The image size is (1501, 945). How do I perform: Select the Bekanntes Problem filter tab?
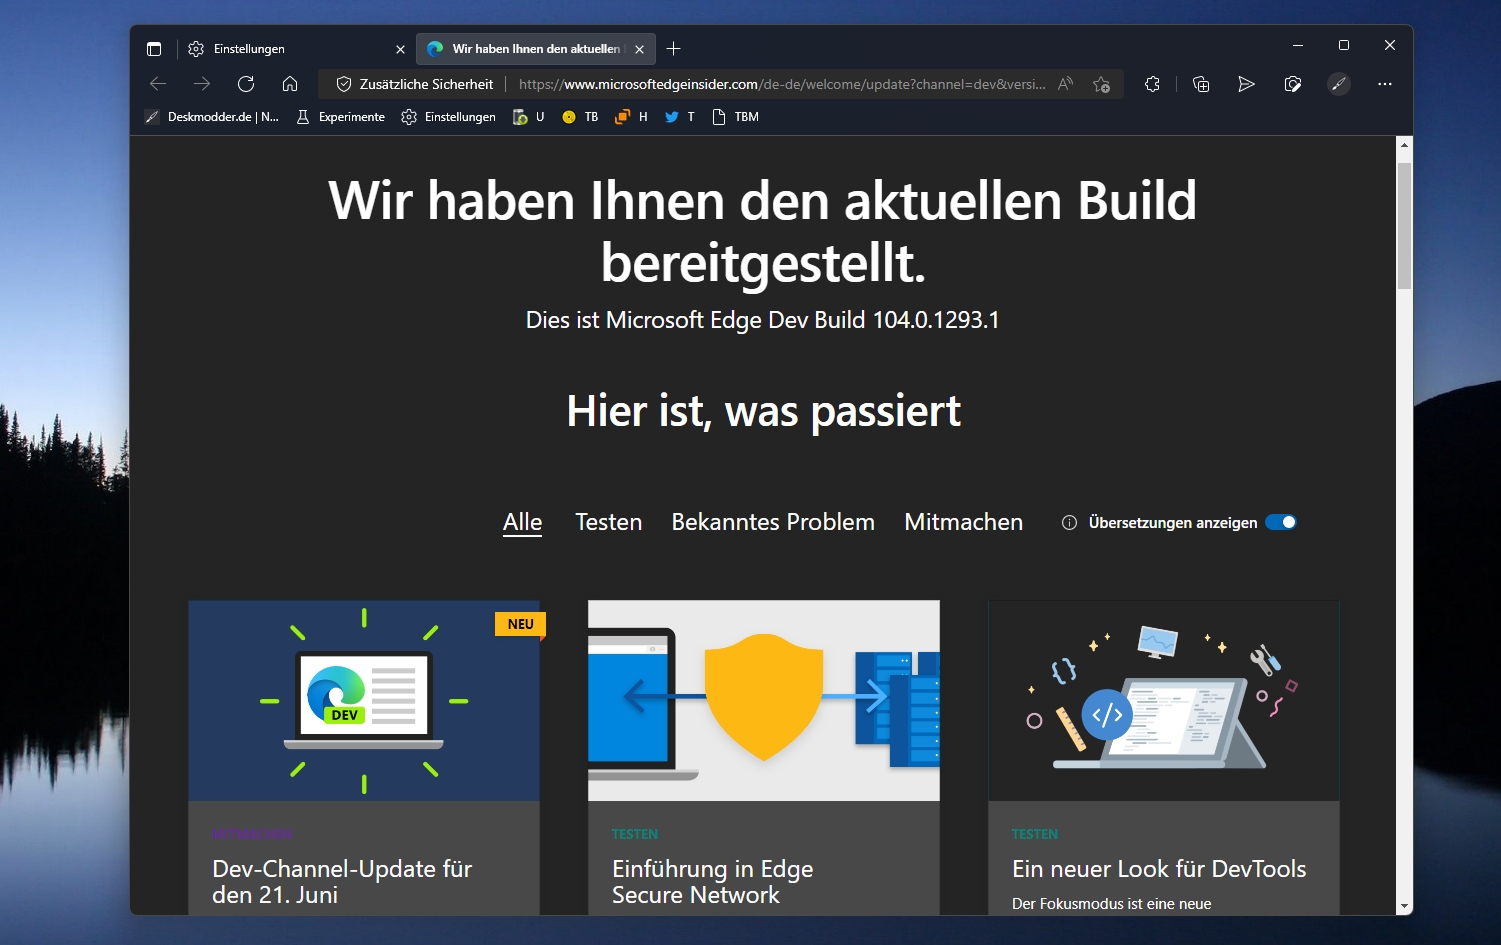click(x=773, y=522)
